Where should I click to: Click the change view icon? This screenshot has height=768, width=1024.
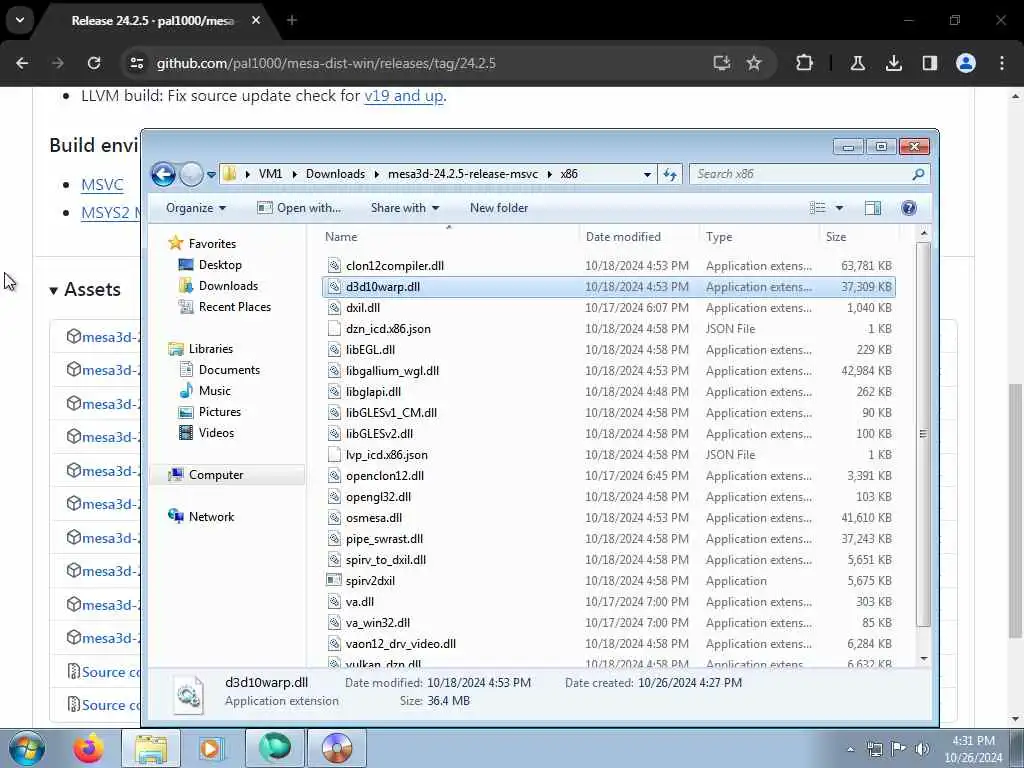point(818,208)
